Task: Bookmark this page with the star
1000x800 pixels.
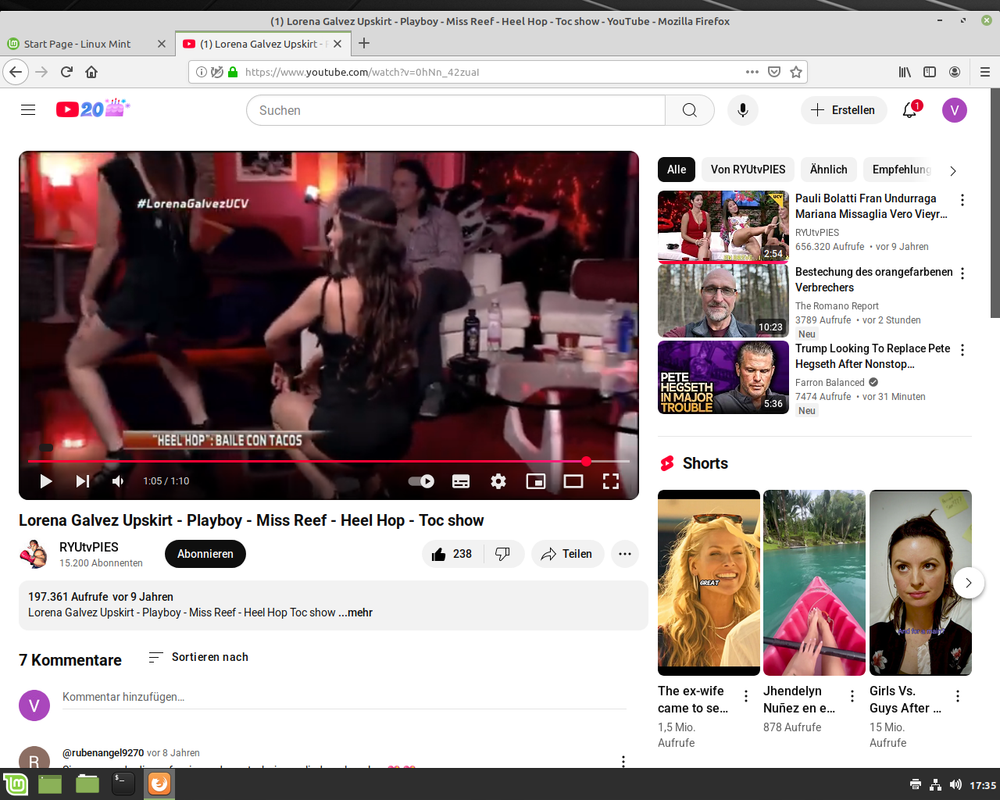Action: [x=795, y=72]
